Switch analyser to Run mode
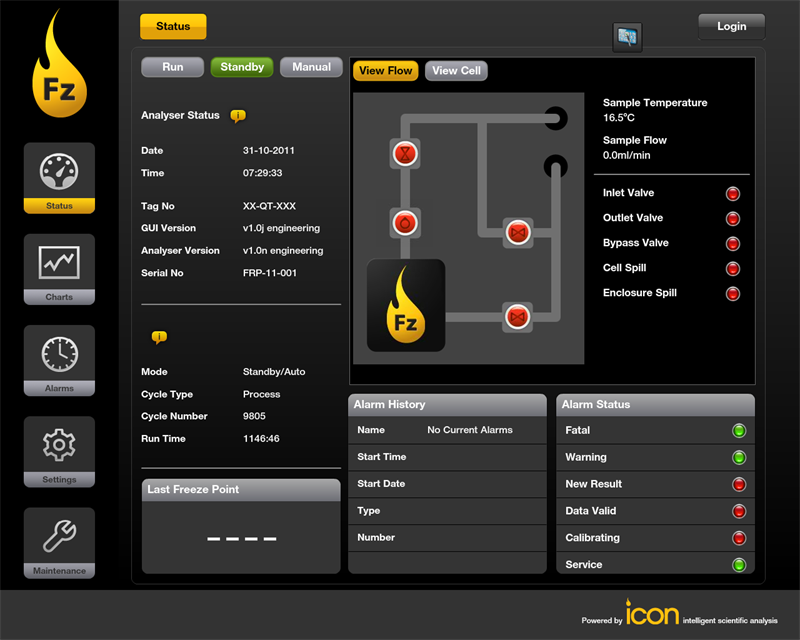Viewport: 800px width, 640px height. [x=173, y=67]
